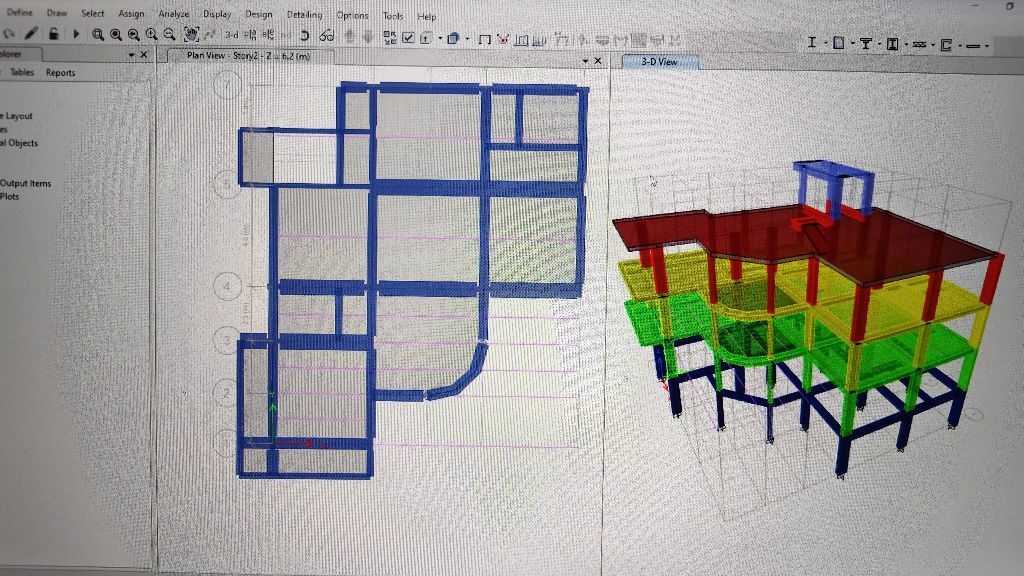Switch to the 3-D View tab
Image resolution: width=1024 pixels, height=576 pixels.
658,62
